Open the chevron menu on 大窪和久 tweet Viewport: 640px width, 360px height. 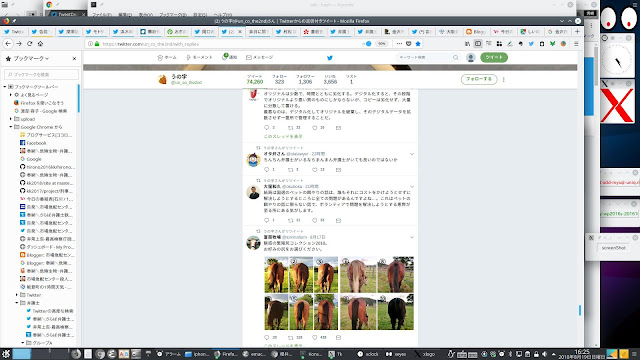click(x=412, y=187)
